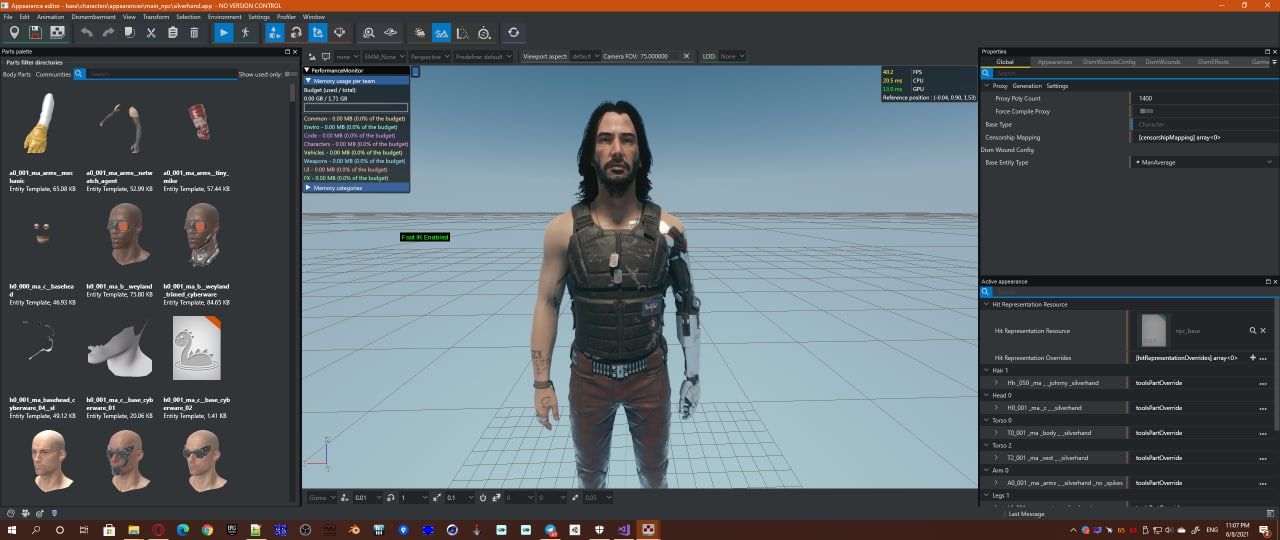1280x540 pixels.
Task: Open search for npc_base resource magnifier
Action: (x=1252, y=330)
